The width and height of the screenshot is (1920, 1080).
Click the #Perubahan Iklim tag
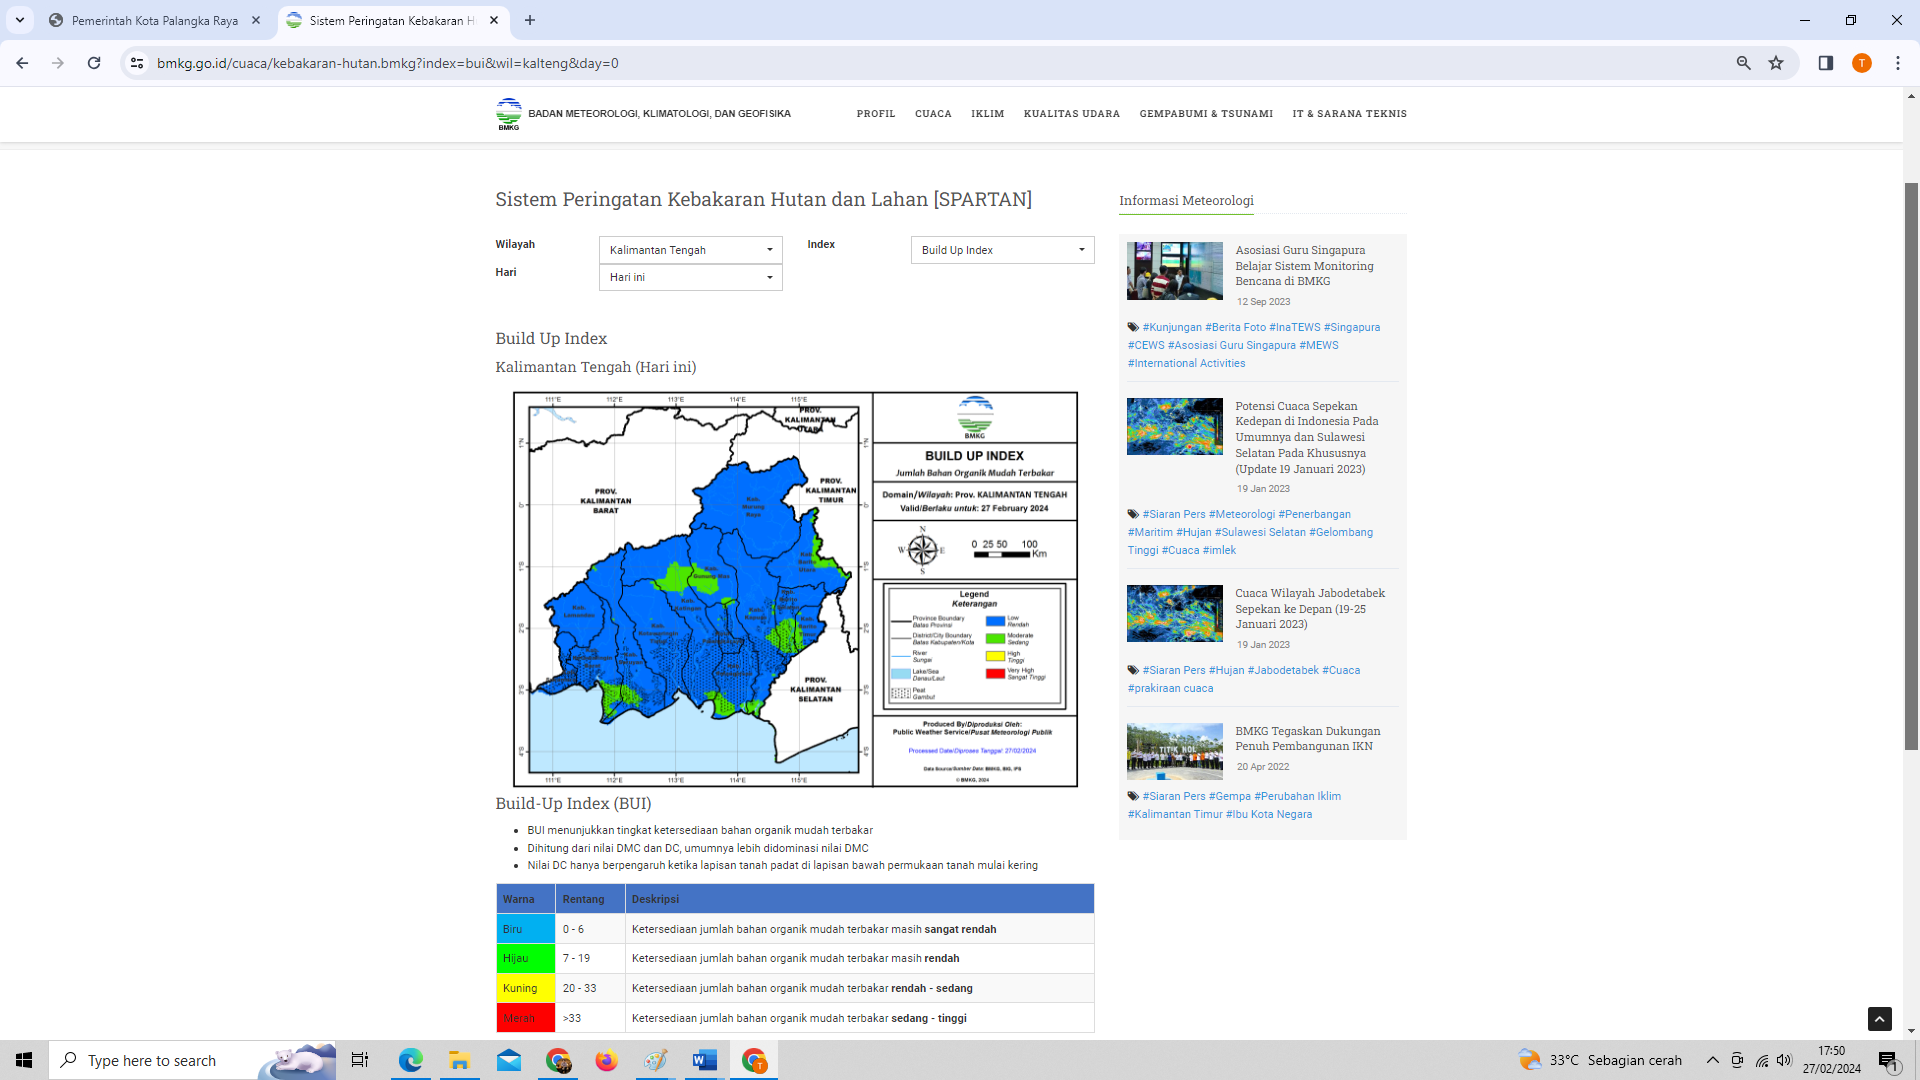(x=1298, y=796)
